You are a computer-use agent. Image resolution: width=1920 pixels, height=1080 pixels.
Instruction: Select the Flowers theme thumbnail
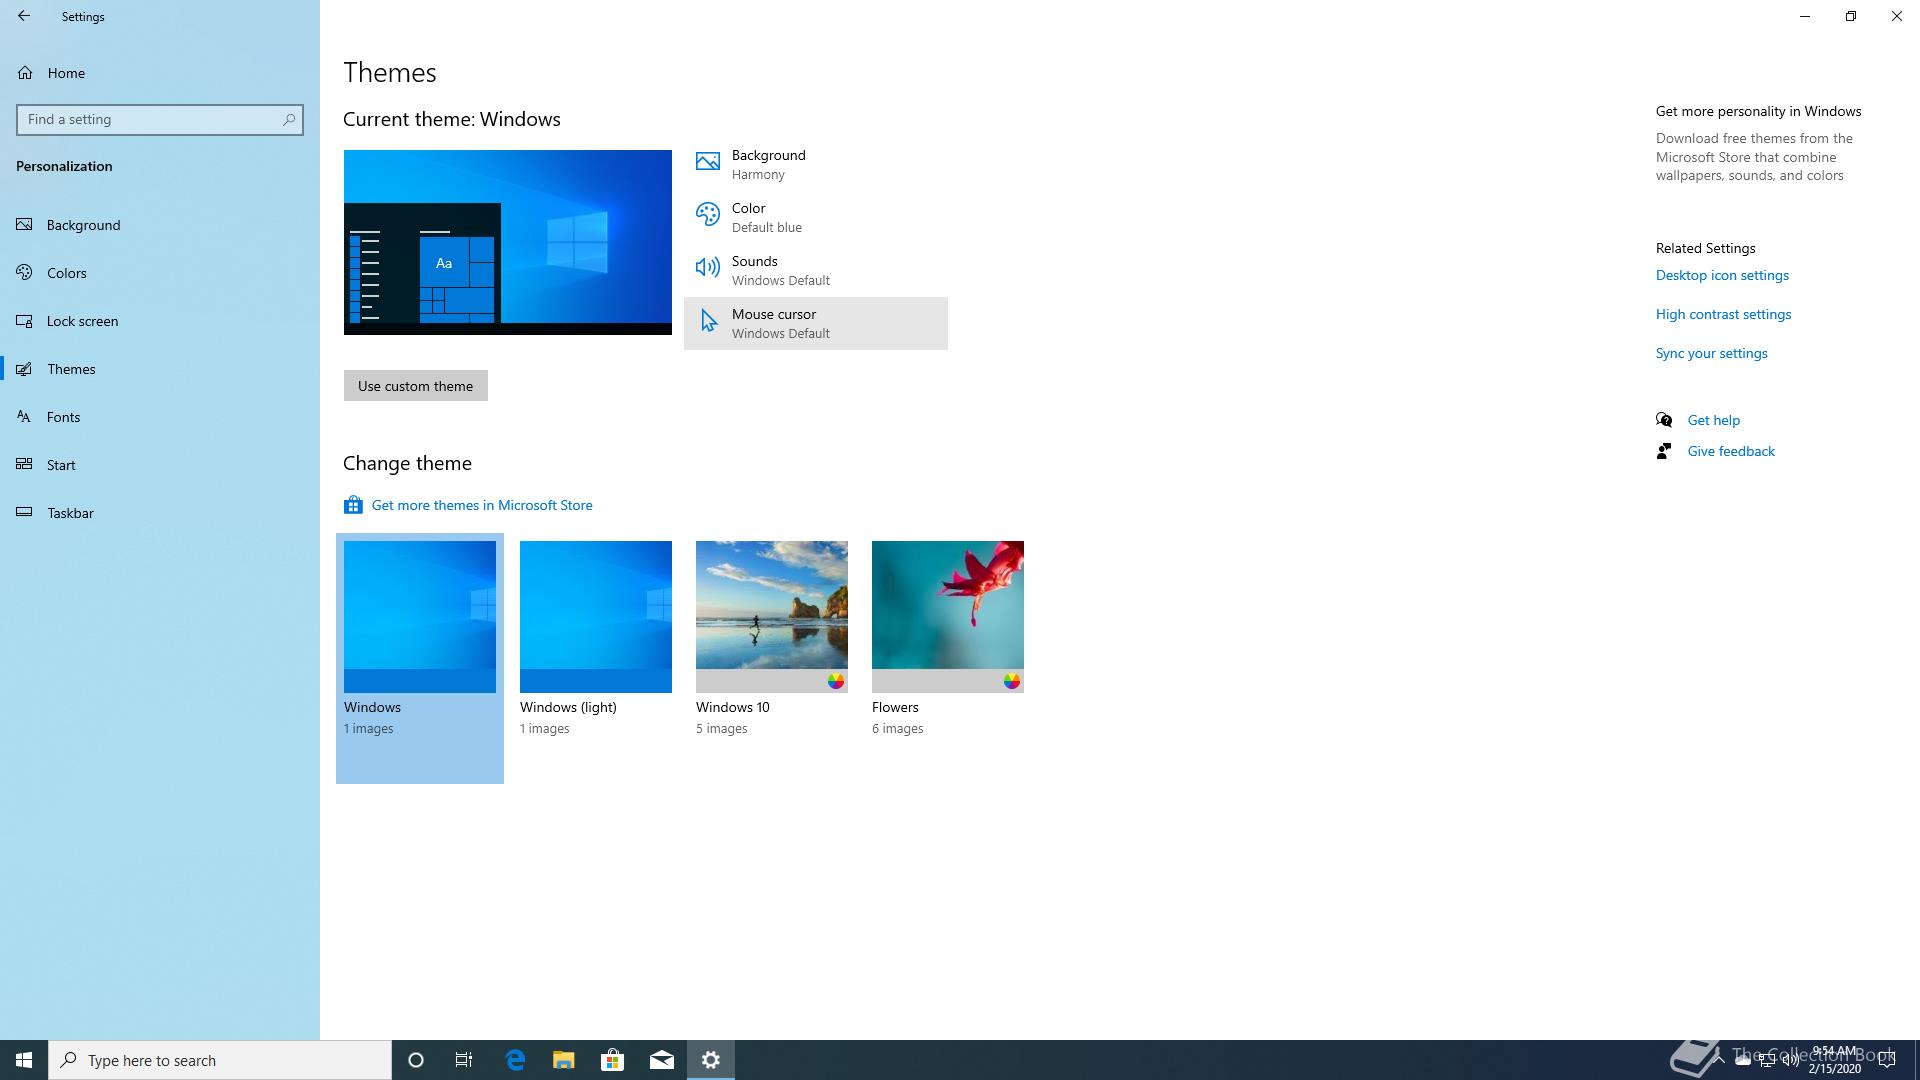[947, 616]
